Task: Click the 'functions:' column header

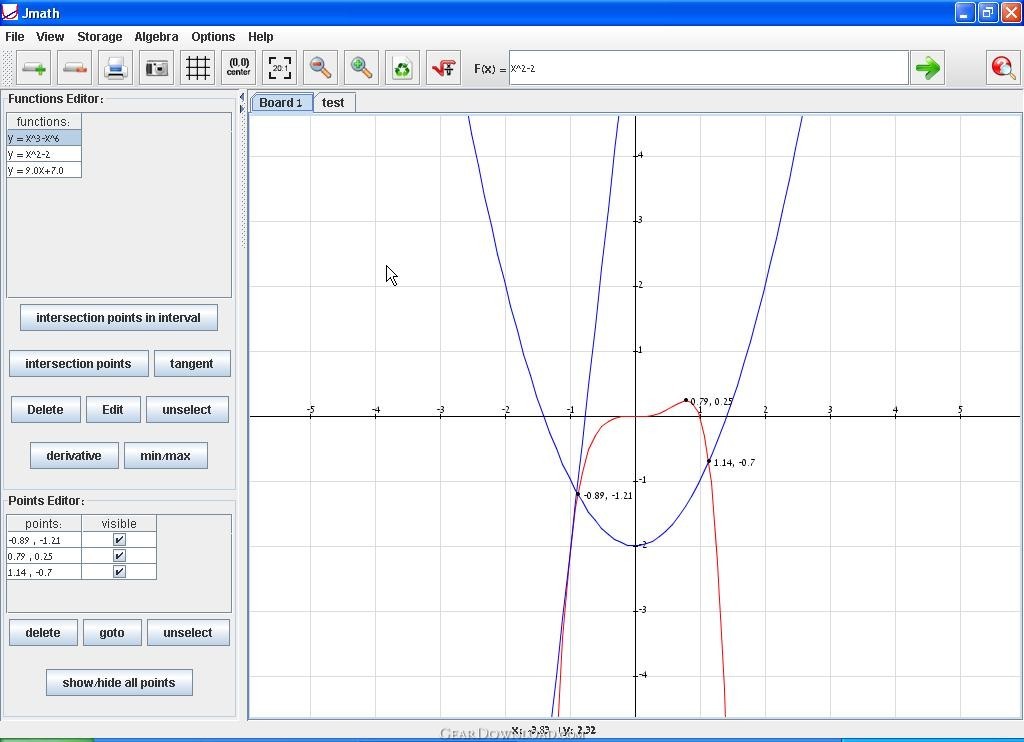Action: [44, 121]
